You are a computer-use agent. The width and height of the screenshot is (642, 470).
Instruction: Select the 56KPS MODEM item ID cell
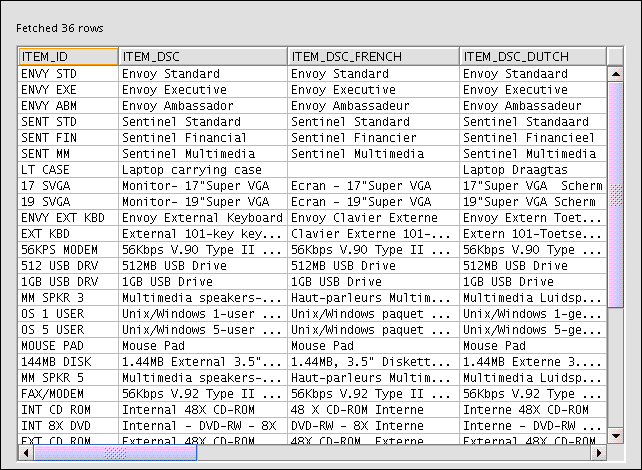pos(68,250)
